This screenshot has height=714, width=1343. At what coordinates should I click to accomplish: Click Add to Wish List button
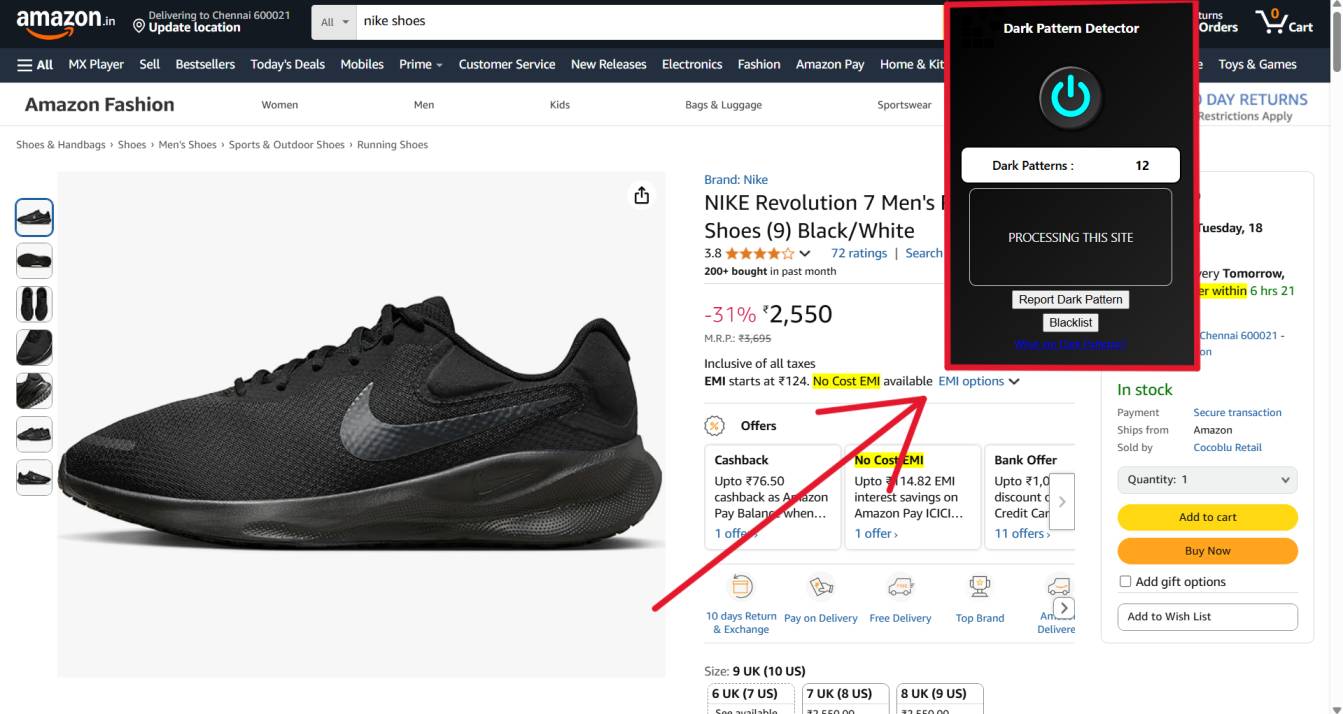click(1208, 617)
